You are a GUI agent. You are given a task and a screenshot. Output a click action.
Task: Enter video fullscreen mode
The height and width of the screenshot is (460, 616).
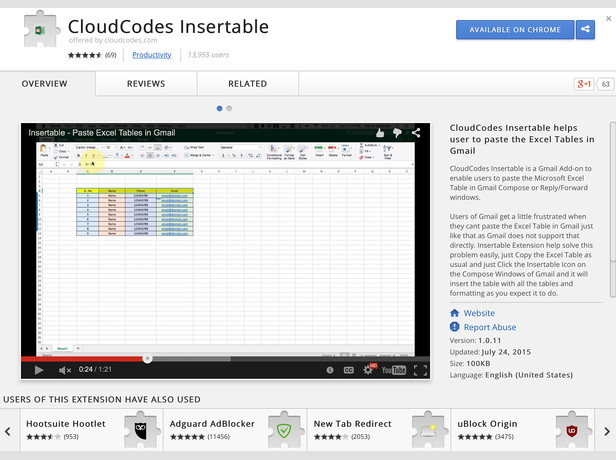point(420,370)
